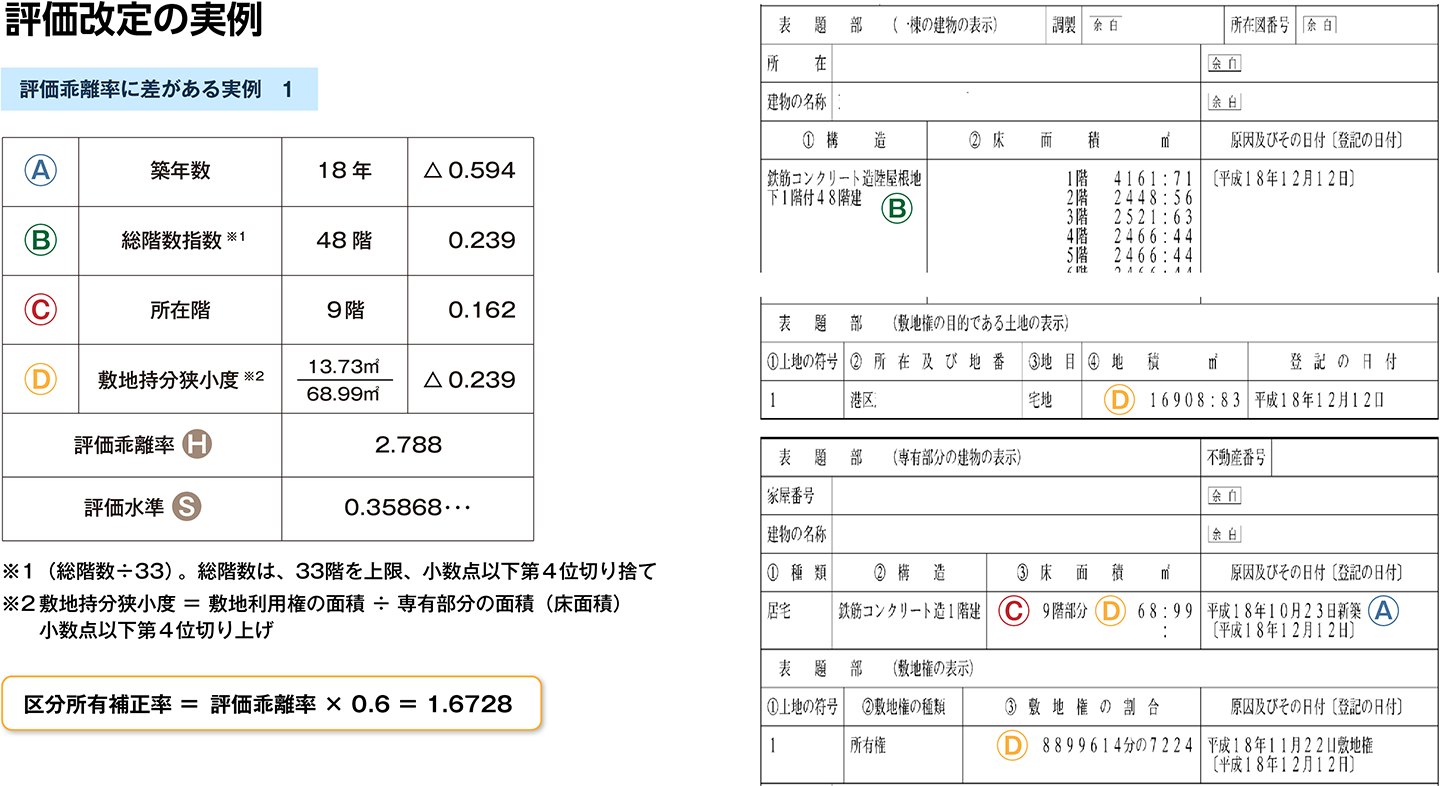Image resolution: width=1440 pixels, height=786 pixels.
Task: Click the orange D marker beside 68:99
Action: (x=1109, y=610)
